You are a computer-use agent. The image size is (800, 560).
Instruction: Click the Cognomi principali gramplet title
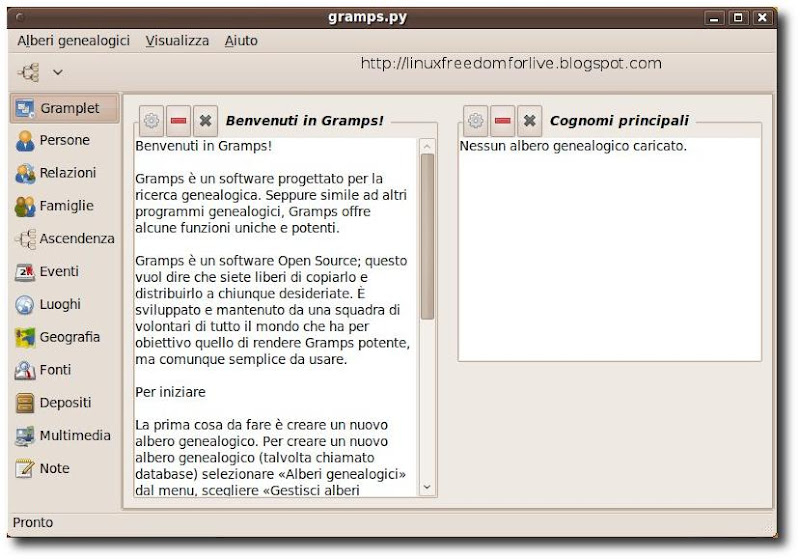click(x=619, y=121)
